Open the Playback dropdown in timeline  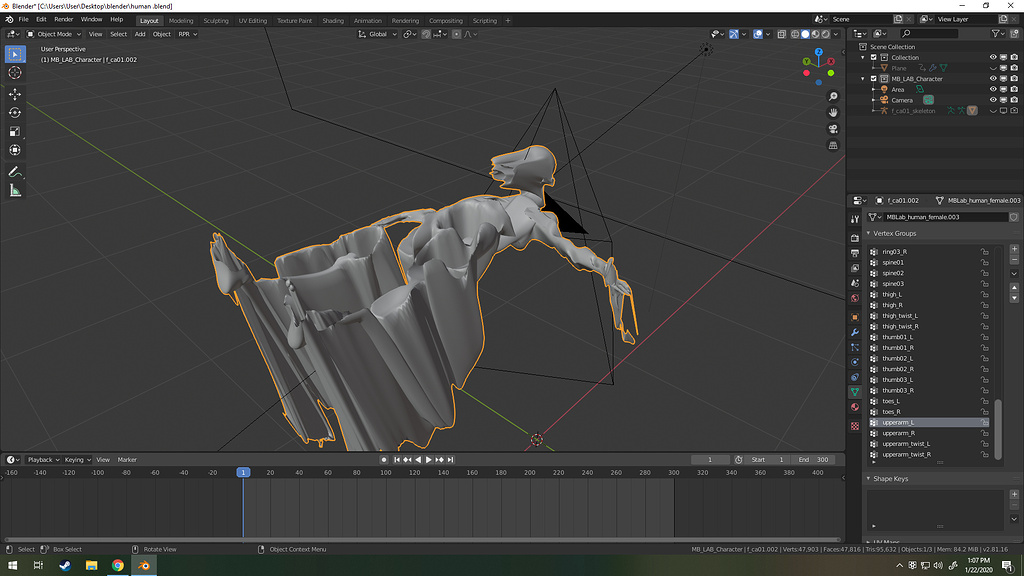42,460
